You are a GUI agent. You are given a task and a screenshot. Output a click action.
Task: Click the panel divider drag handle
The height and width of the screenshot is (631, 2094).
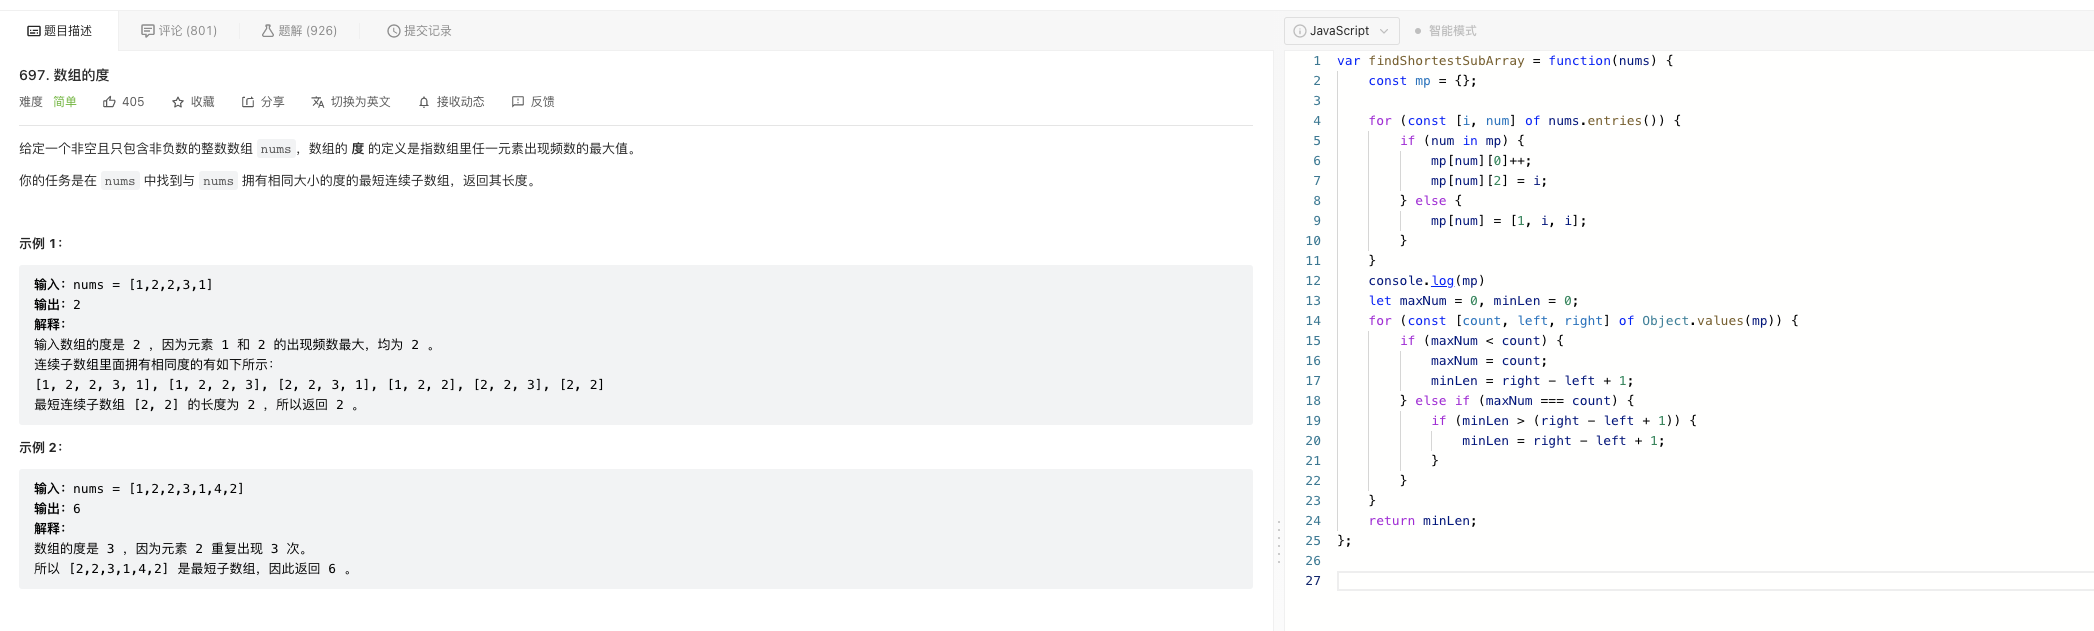(1278, 542)
